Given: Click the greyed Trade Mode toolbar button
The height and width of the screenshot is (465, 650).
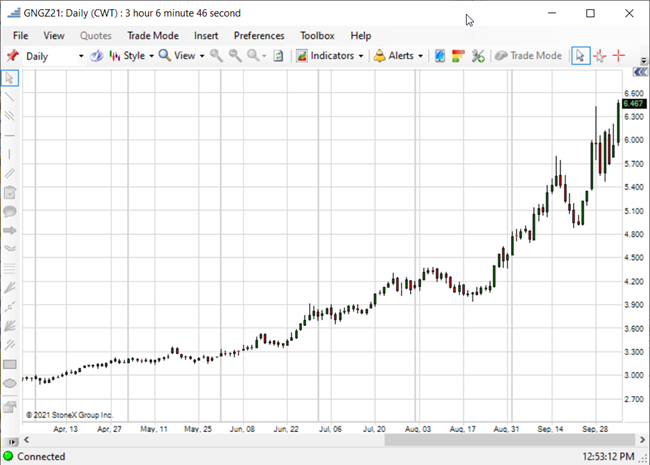Looking at the screenshot, I should (x=528, y=56).
